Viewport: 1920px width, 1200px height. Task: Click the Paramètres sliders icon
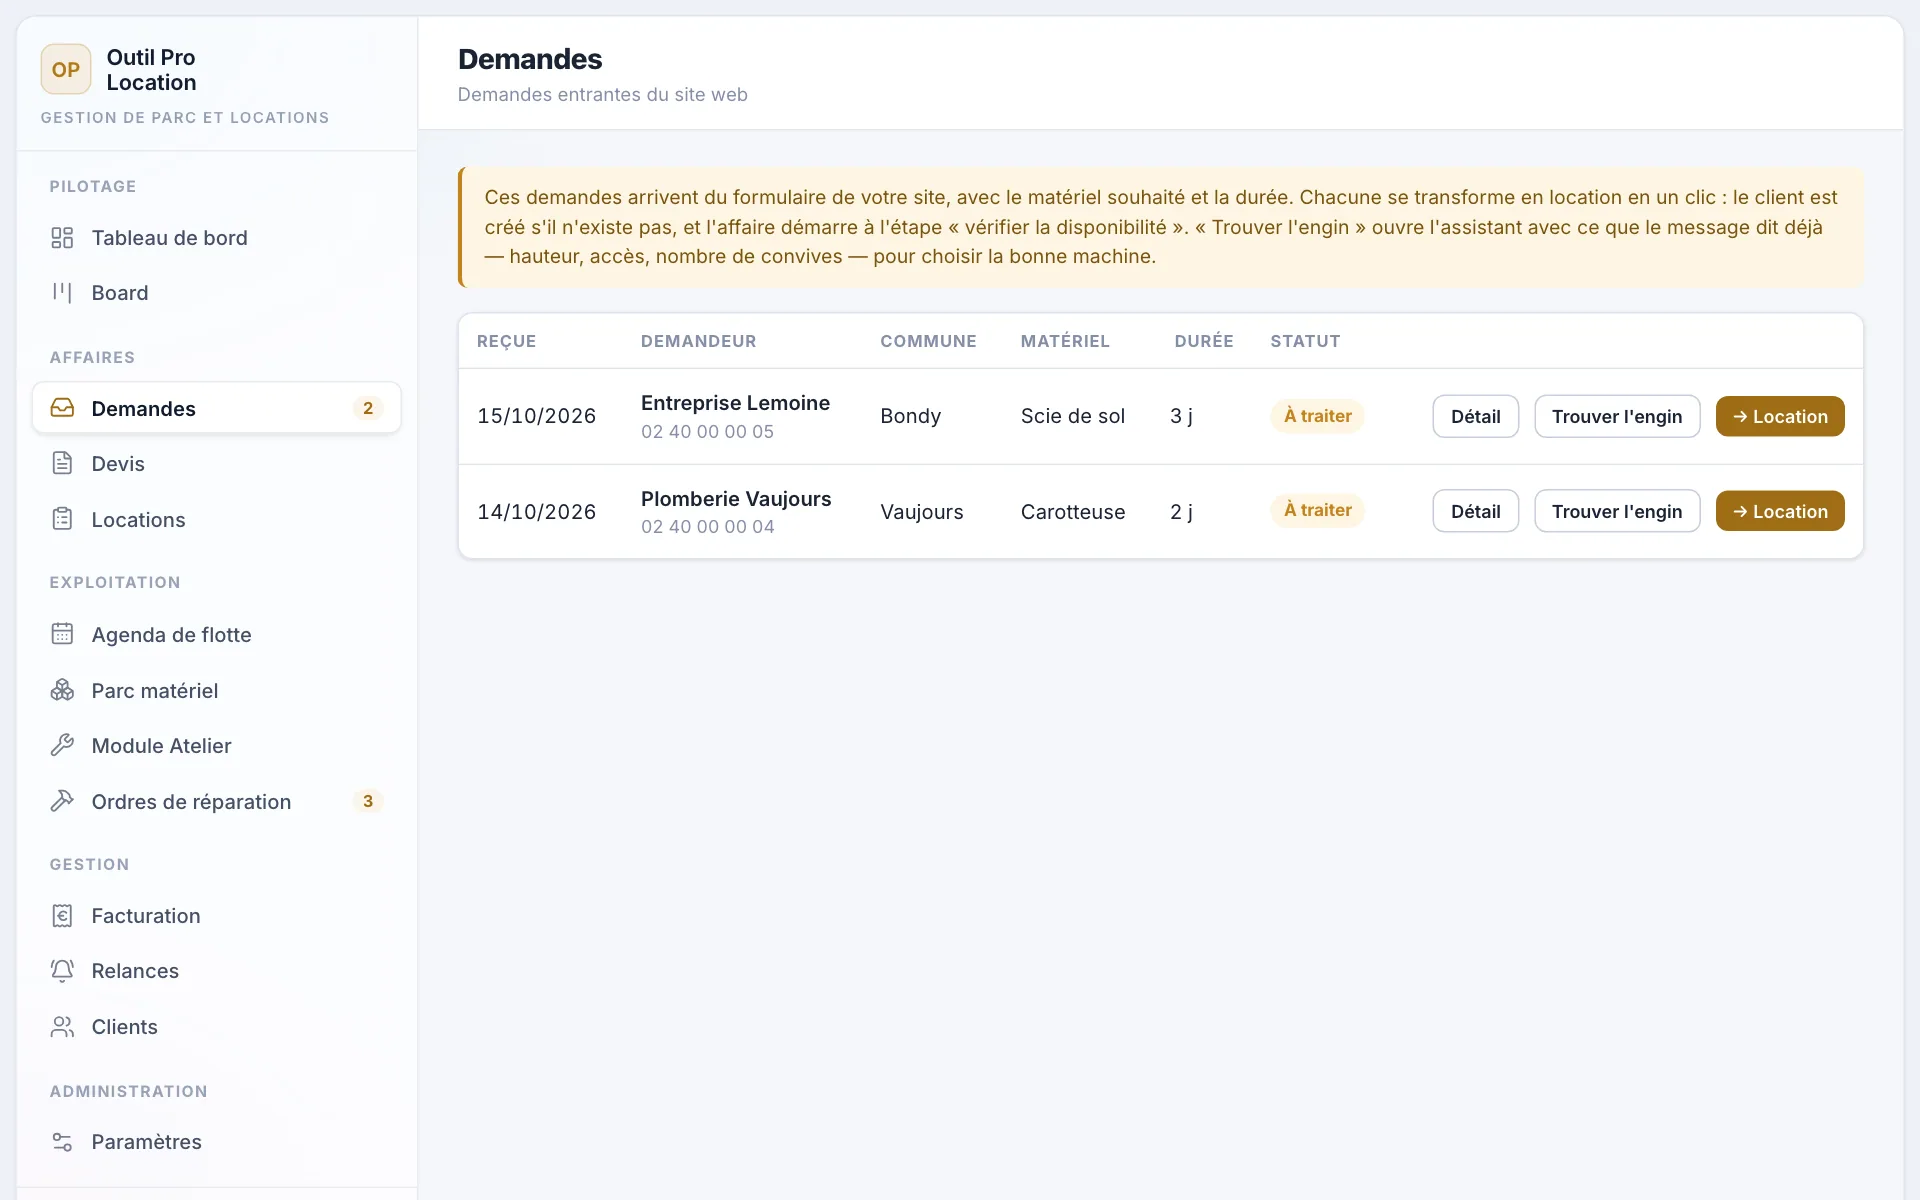[x=62, y=1141]
